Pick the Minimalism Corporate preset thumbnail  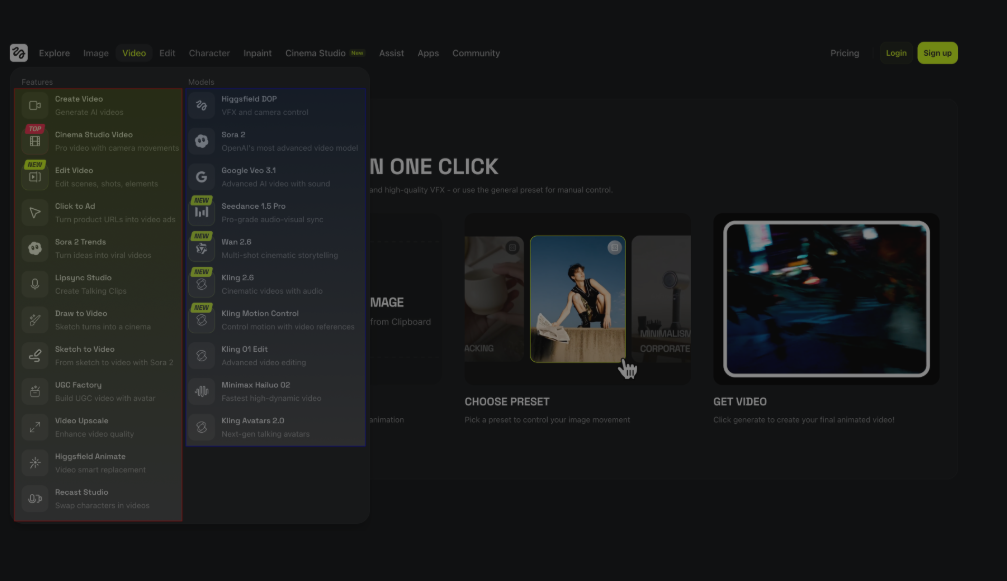click(661, 299)
